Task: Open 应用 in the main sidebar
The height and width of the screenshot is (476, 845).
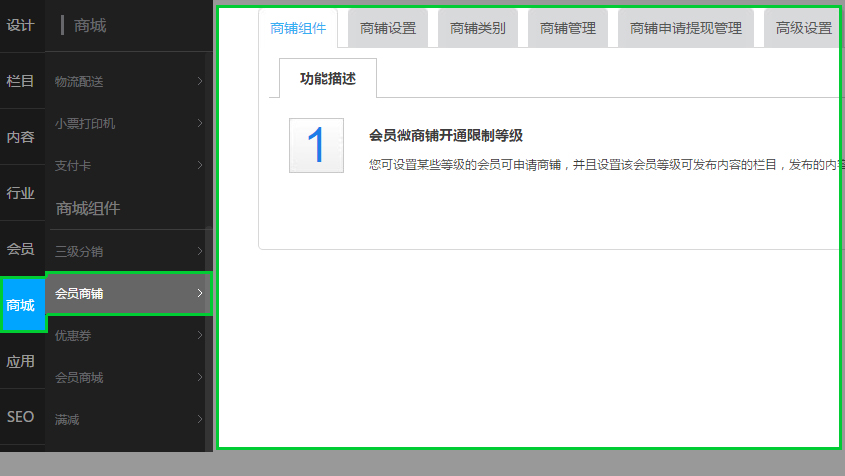Action: 21,361
